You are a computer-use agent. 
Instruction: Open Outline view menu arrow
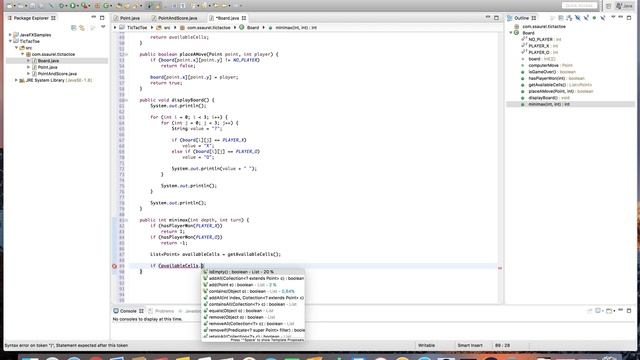(613, 18)
